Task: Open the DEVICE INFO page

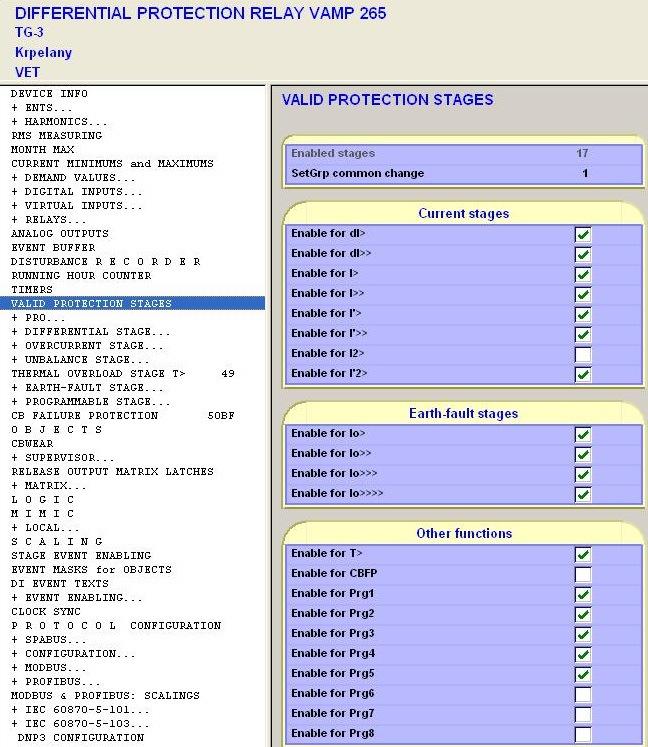Action: pos(49,93)
